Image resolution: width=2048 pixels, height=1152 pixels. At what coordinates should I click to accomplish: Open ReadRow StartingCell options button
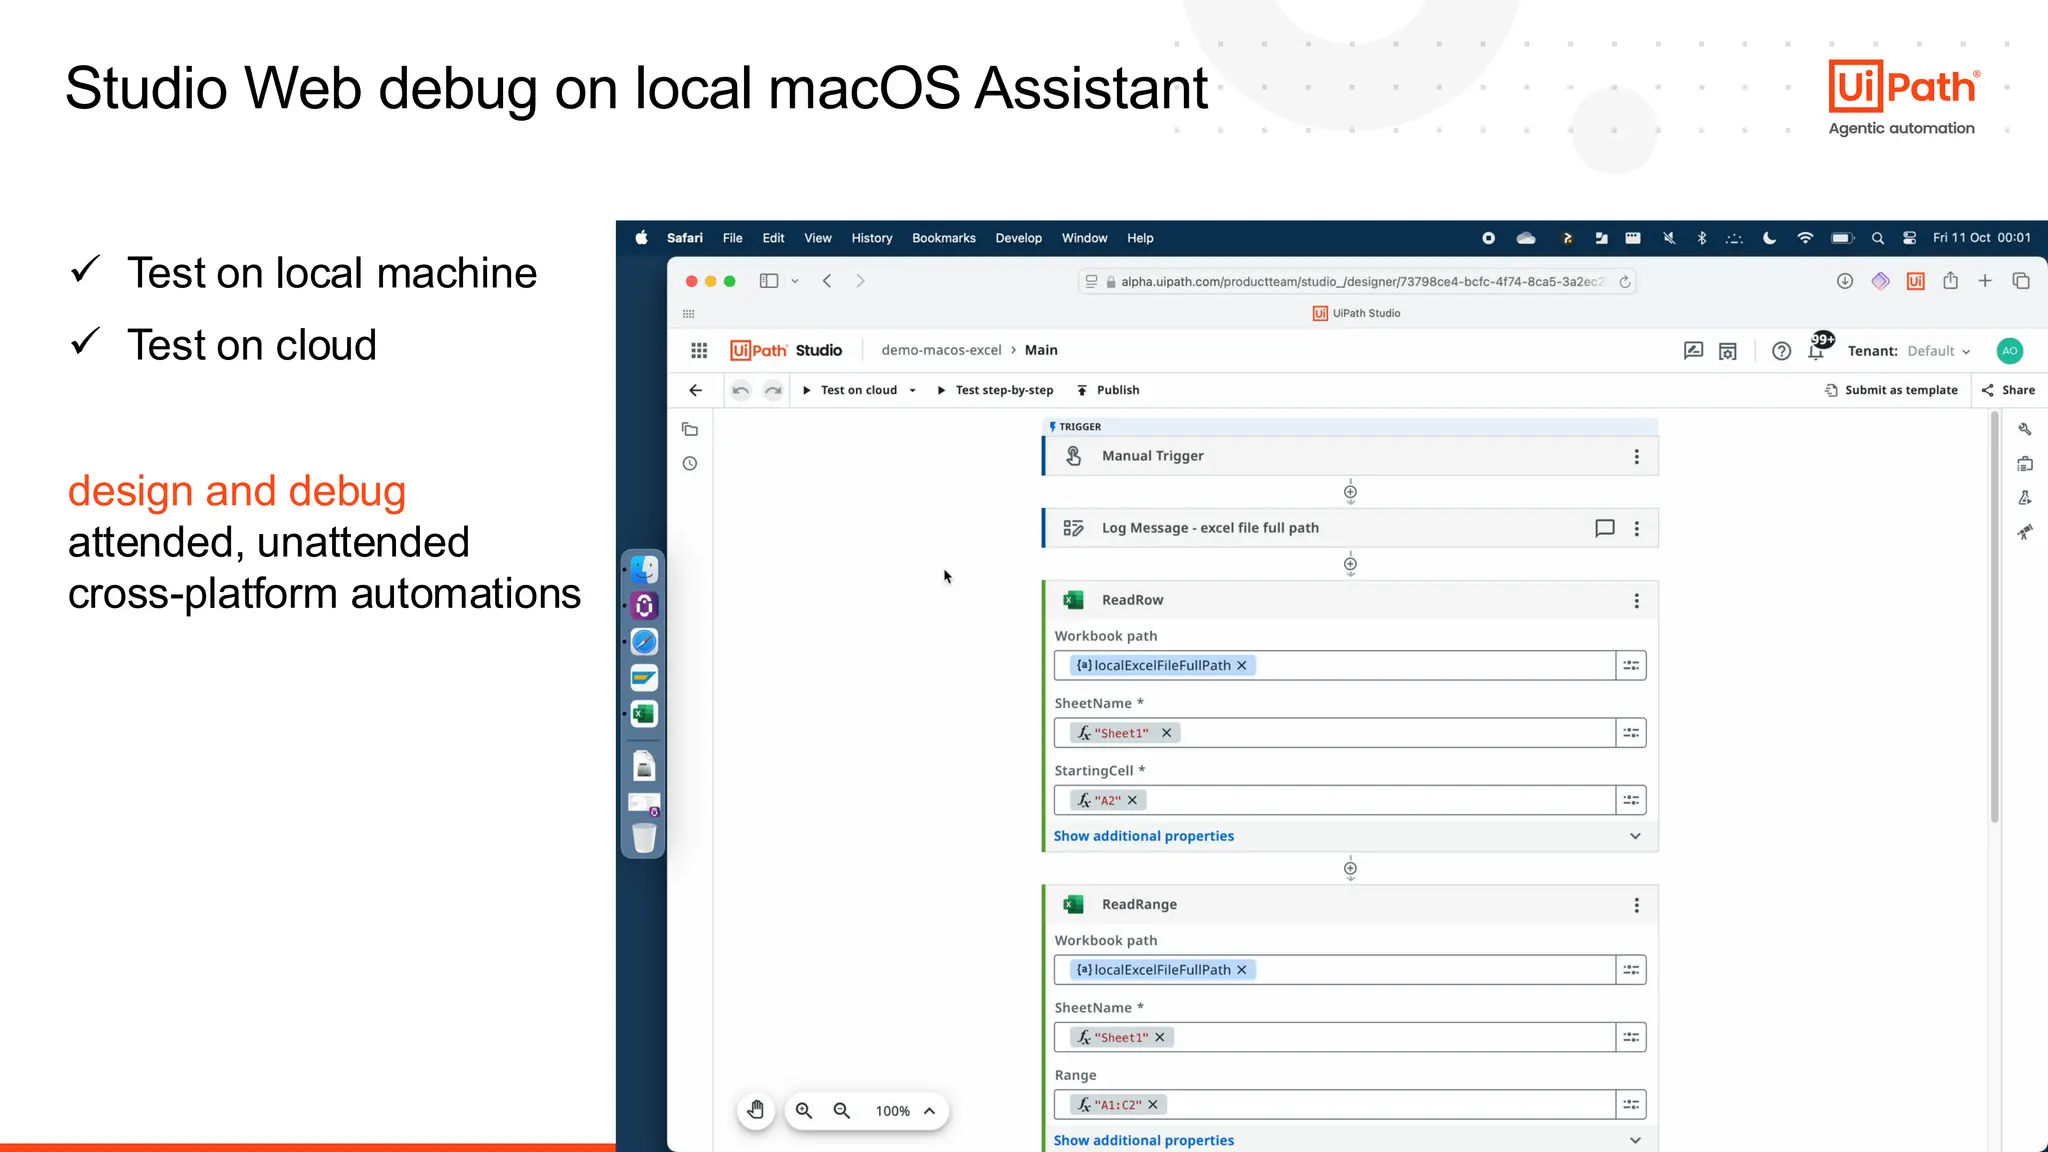(1631, 800)
